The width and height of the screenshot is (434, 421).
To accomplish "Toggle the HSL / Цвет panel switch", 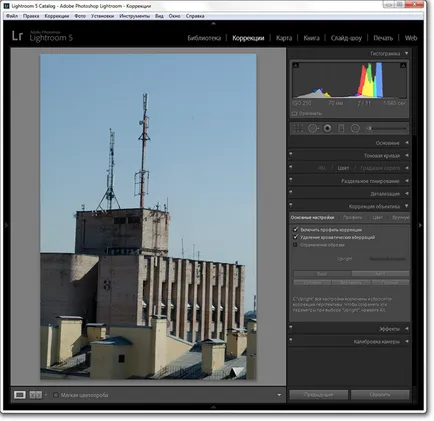I will pos(291,167).
